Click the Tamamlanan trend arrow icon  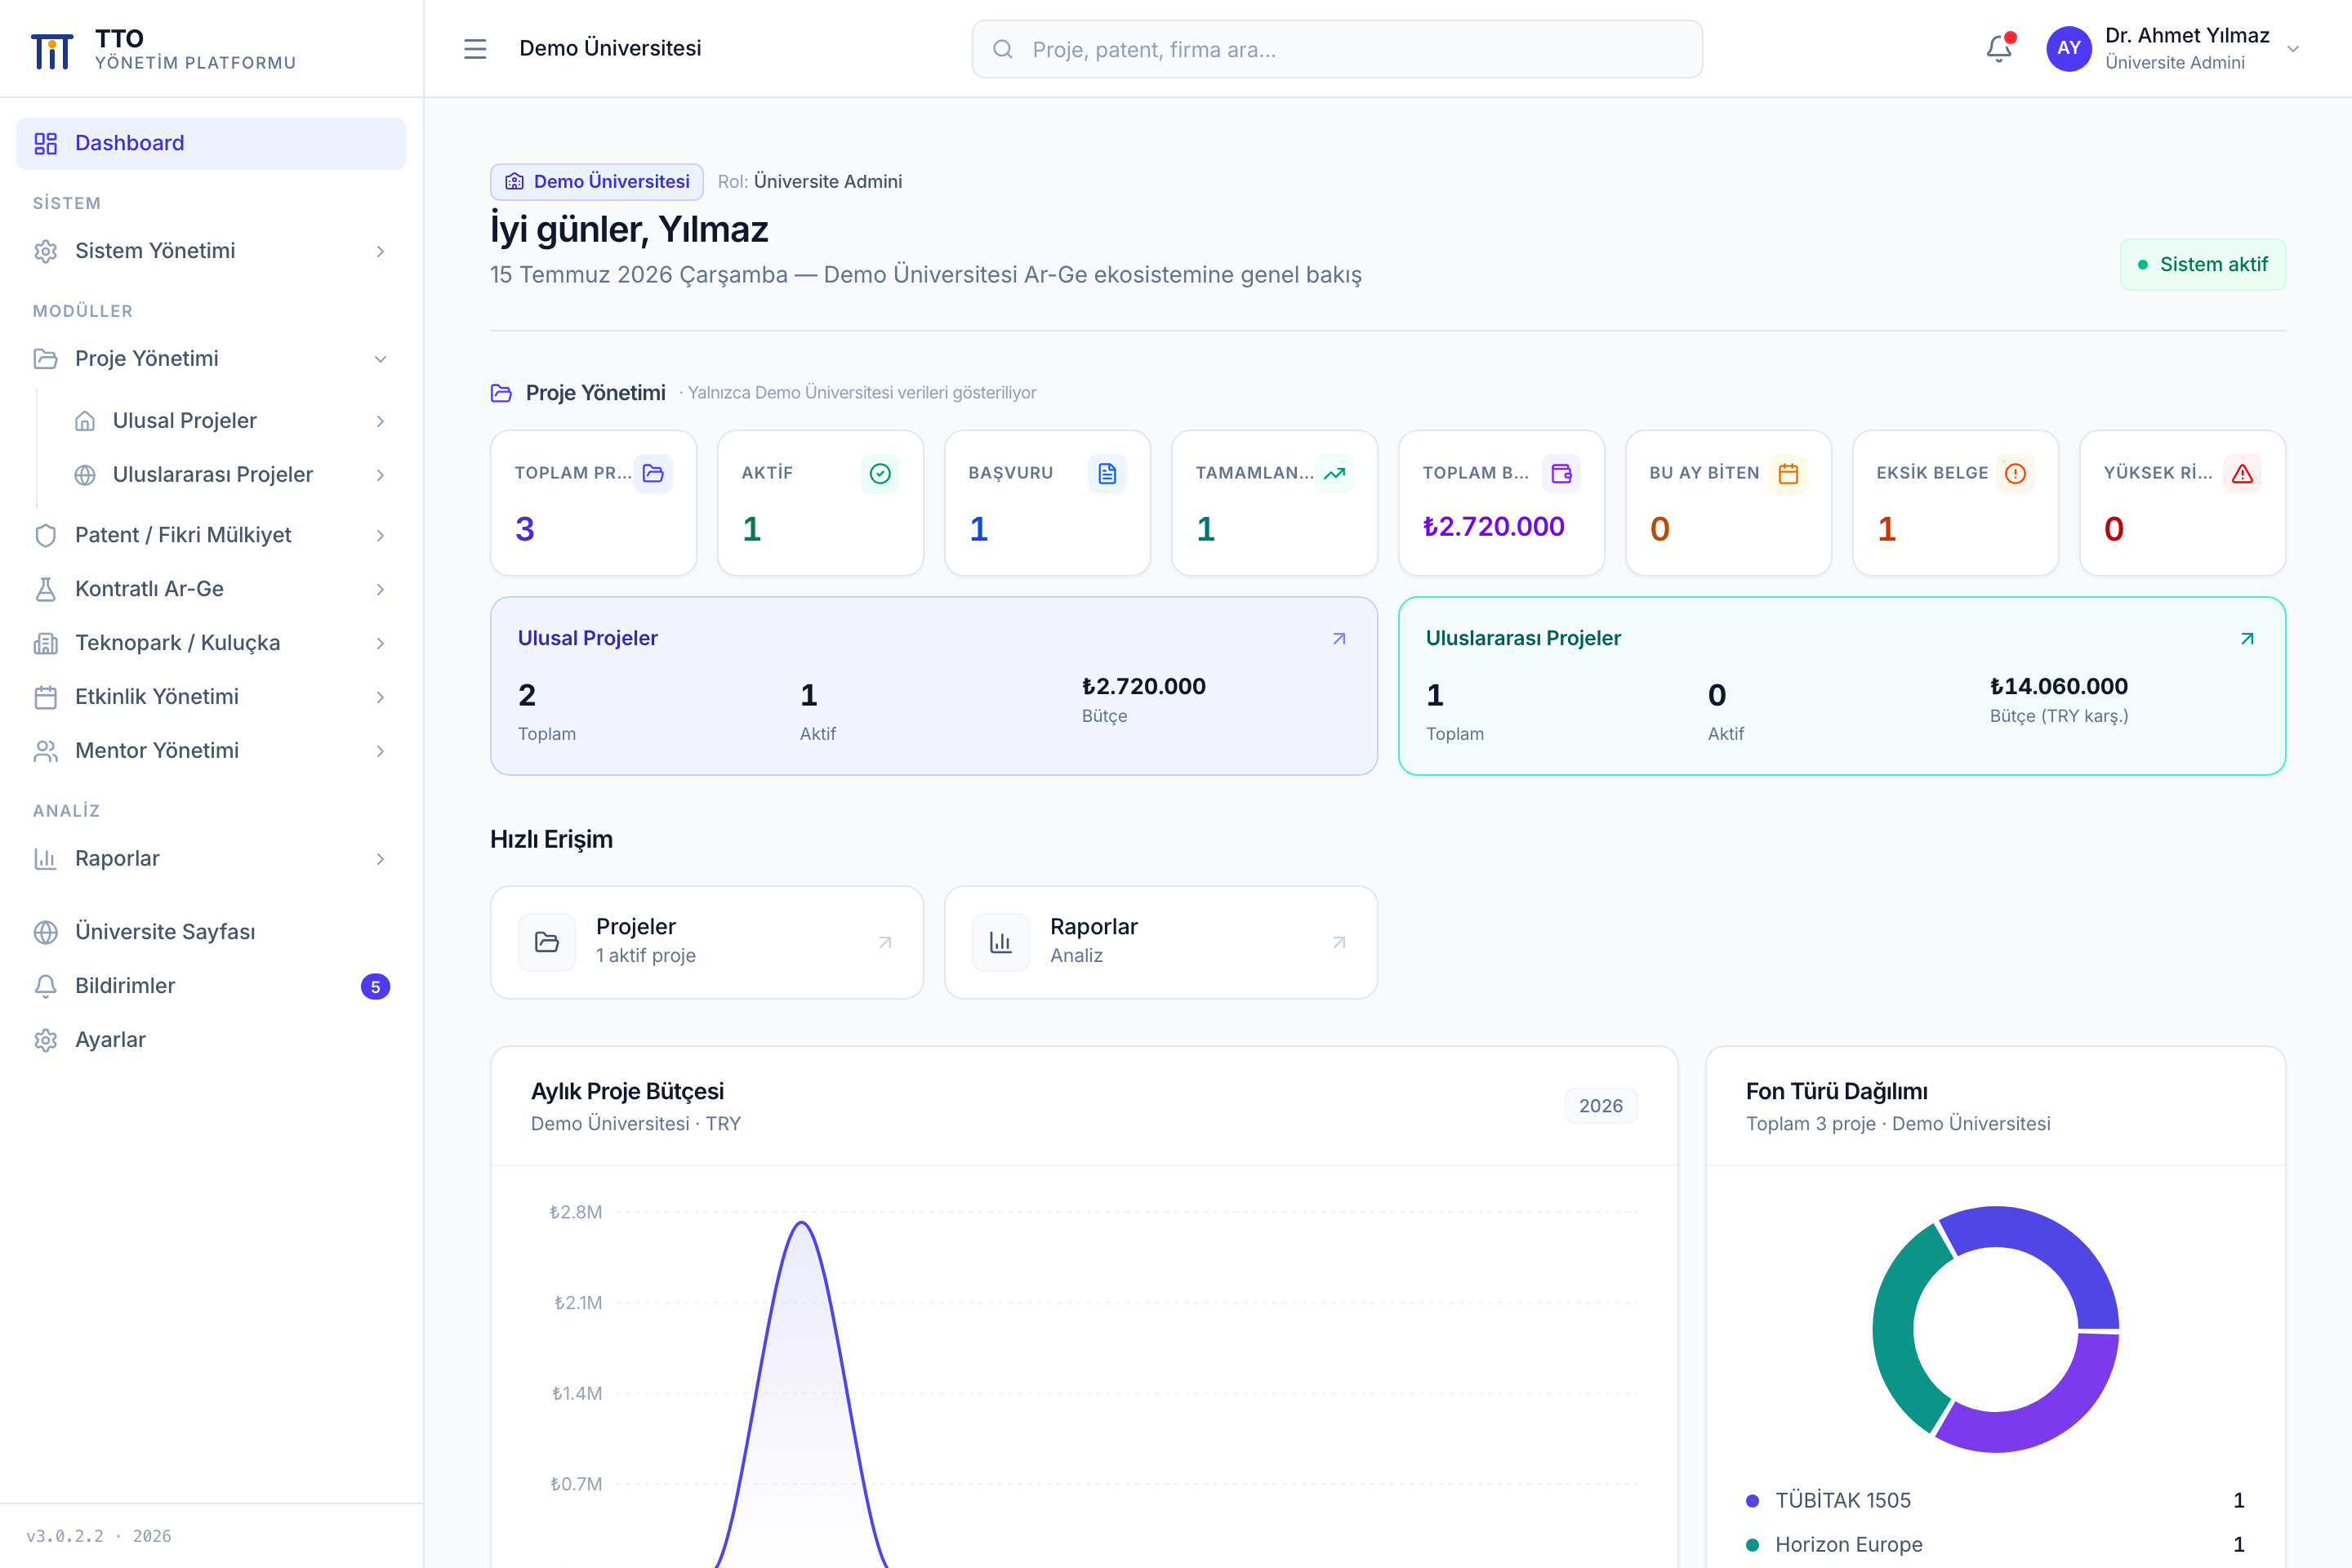click(x=1334, y=473)
